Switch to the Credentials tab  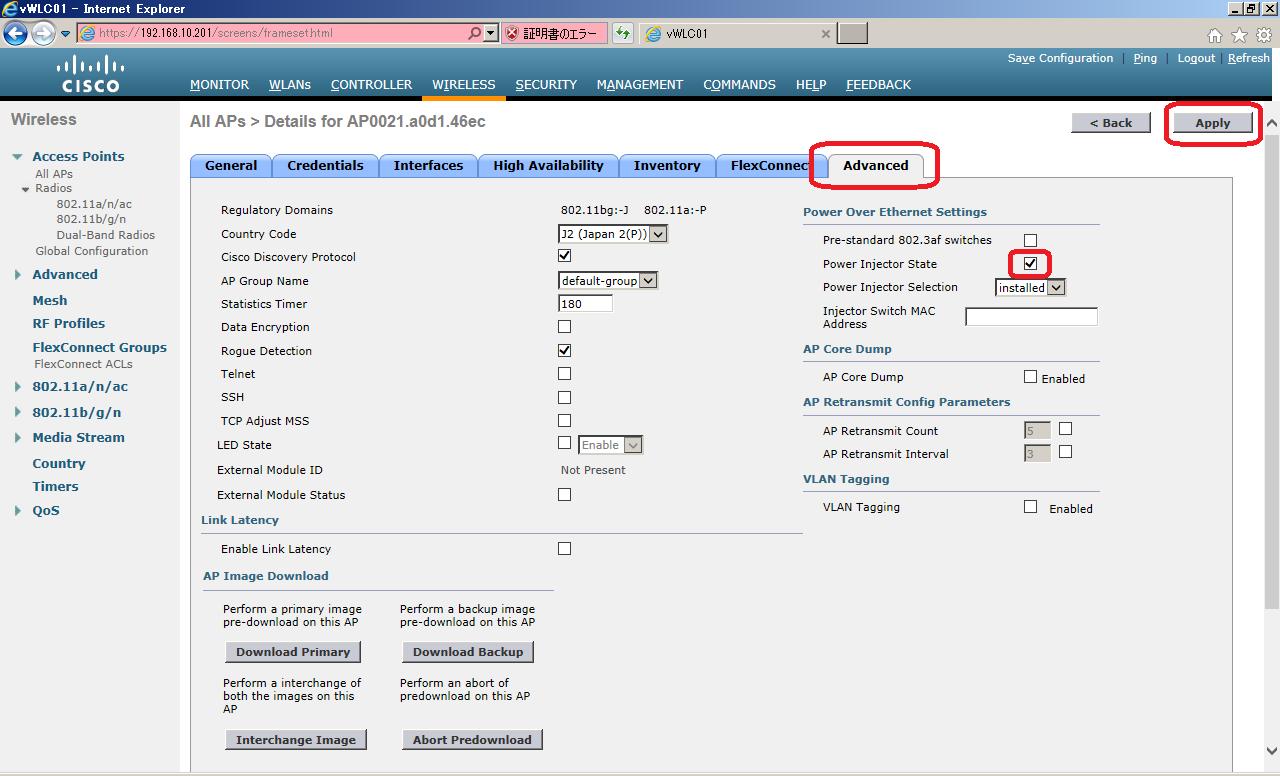[x=325, y=166]
